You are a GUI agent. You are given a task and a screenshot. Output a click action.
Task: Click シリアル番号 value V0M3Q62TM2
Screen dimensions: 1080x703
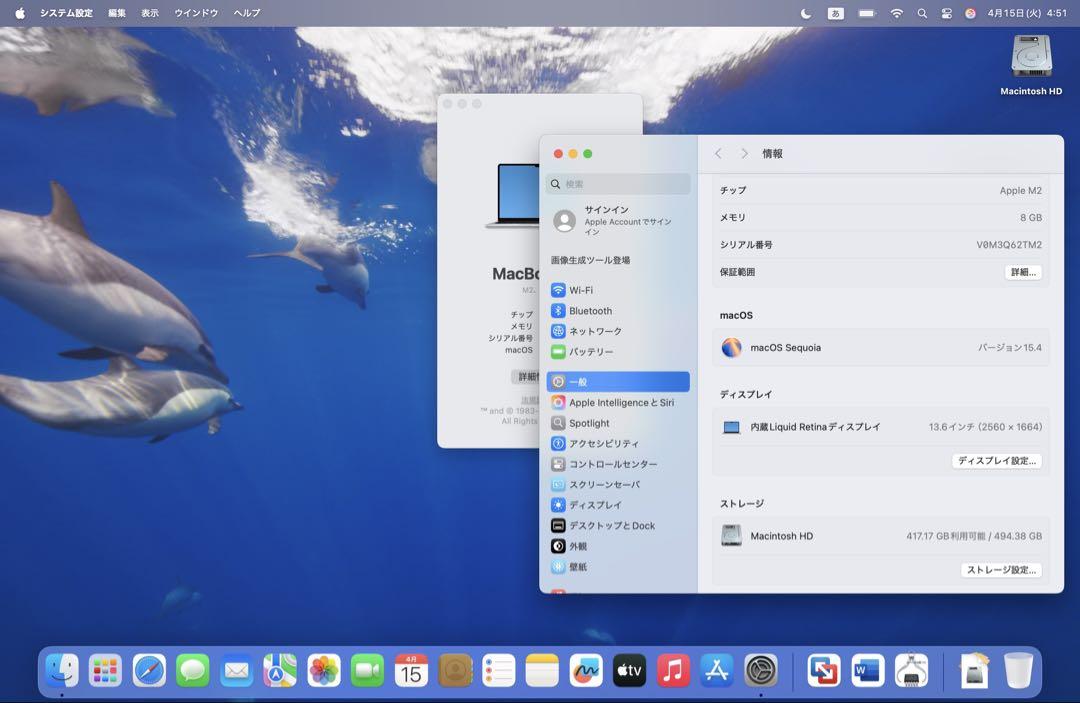(x=1008, y=244)
